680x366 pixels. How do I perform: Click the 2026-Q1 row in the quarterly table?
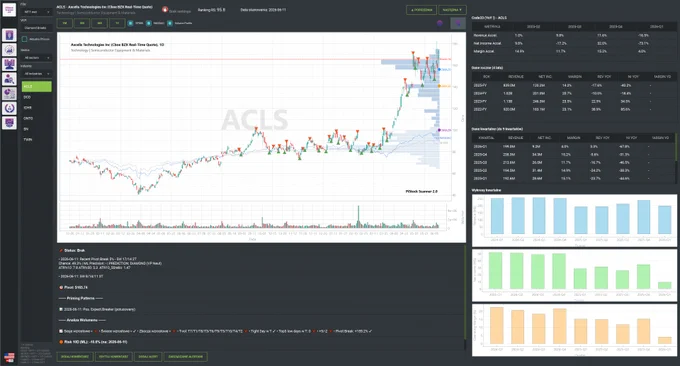(x=573, y=147)
